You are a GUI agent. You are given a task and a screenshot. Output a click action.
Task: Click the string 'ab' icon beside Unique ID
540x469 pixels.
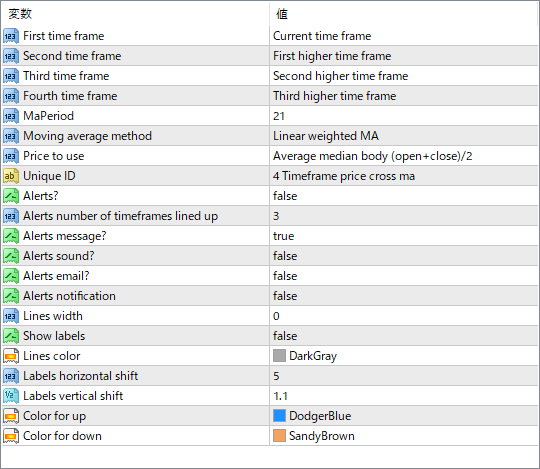point(11,176)
